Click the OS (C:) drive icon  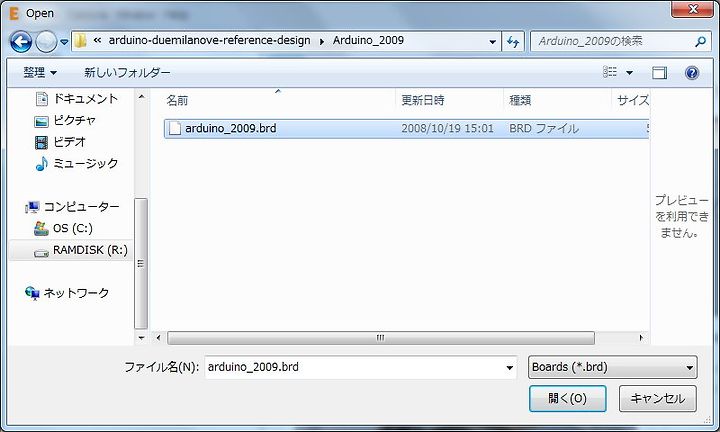(41, 229)
